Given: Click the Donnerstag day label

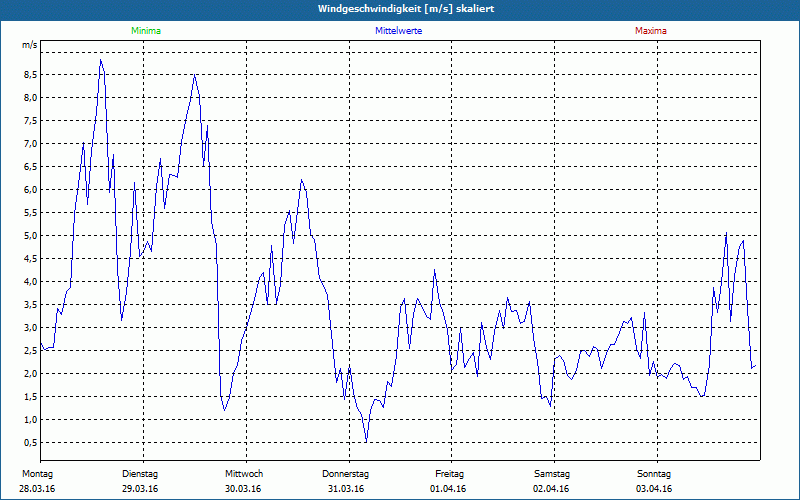Looking at the screenshot, I should tap(345, 474).
